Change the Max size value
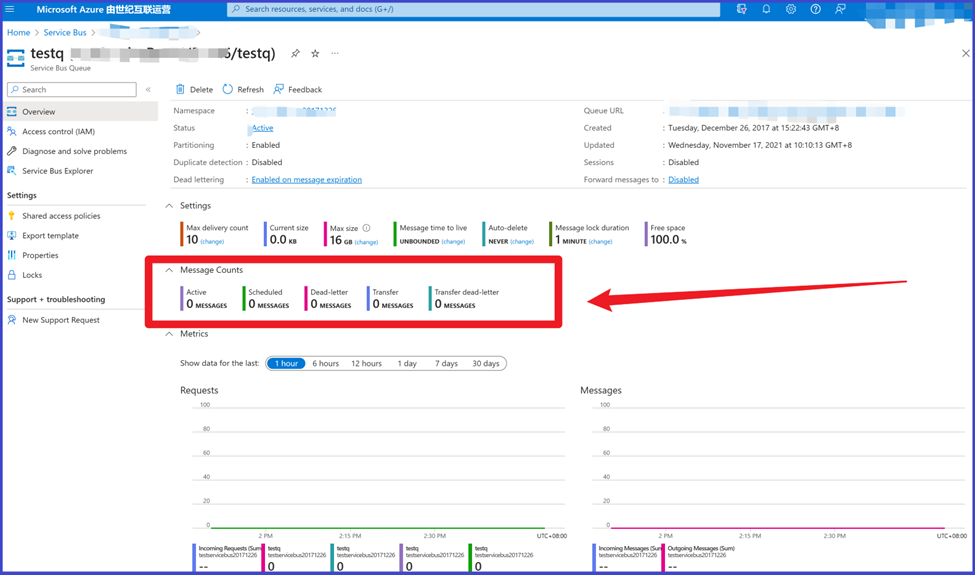 click(x=366, y=242)
